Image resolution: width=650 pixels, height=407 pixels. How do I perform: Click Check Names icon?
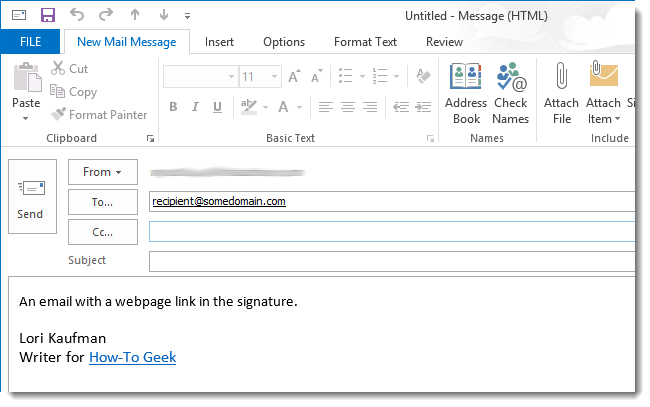tap(511, 94)
